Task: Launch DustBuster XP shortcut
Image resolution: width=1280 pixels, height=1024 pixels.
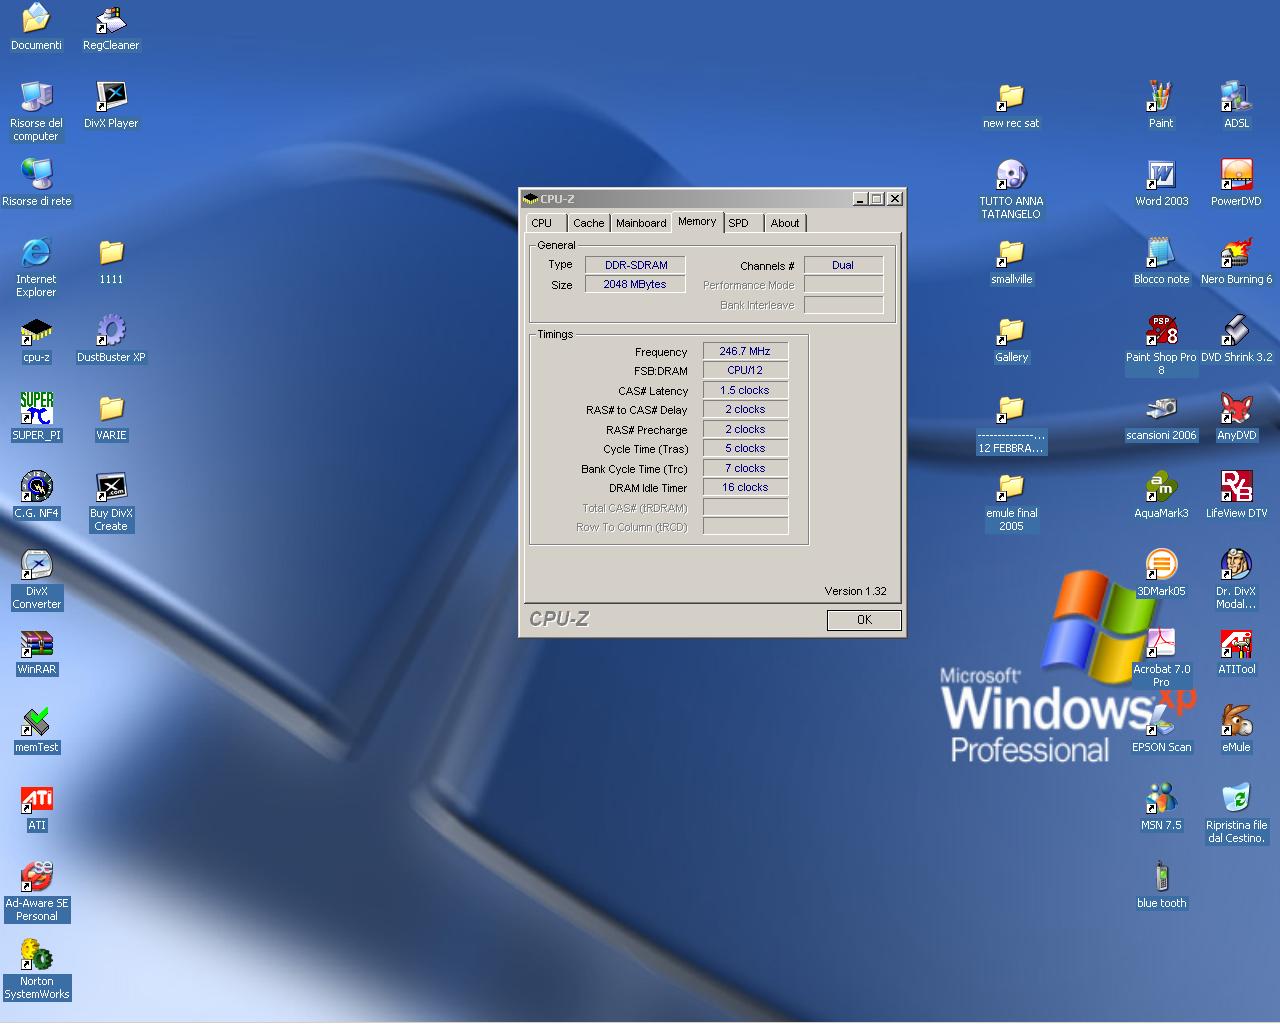Action: [x=111, y=339]
